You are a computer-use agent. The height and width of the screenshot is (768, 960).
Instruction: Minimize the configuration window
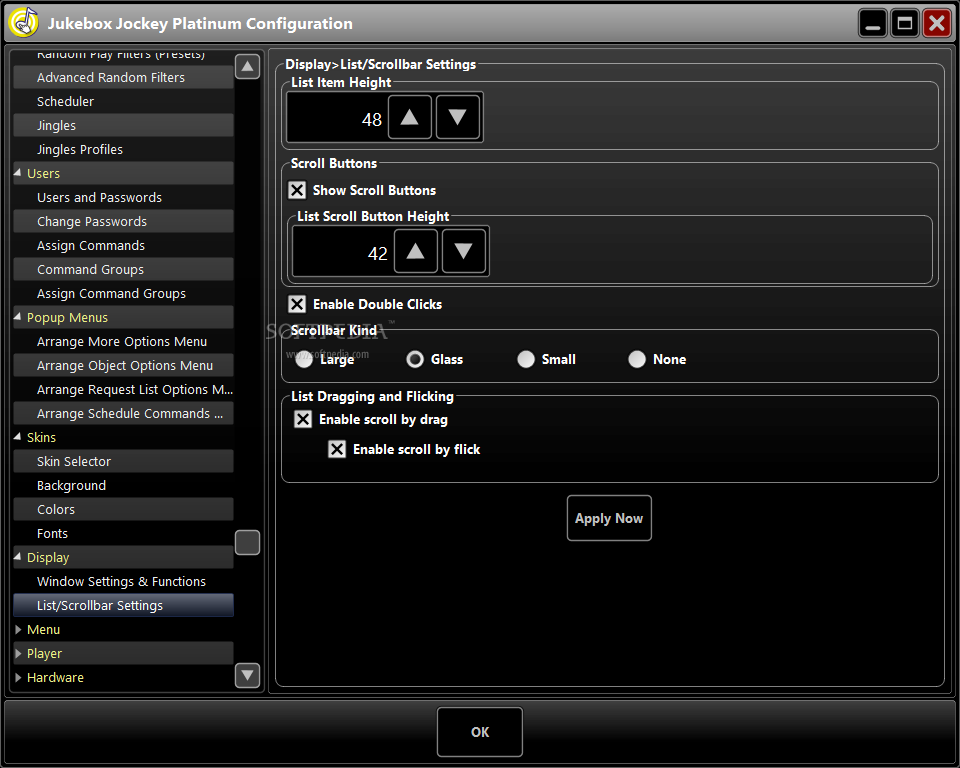(872, 23)
